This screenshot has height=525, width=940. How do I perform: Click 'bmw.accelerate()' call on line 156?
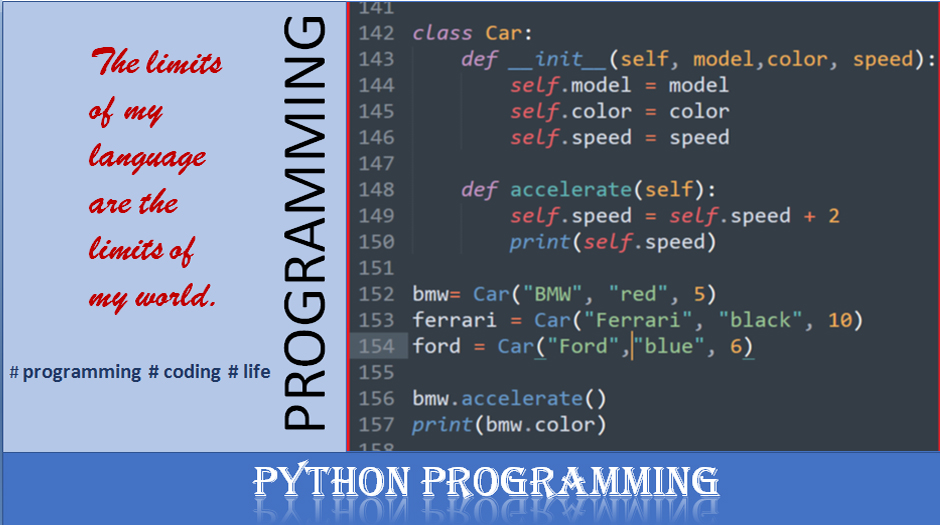(x=510, y=399)
